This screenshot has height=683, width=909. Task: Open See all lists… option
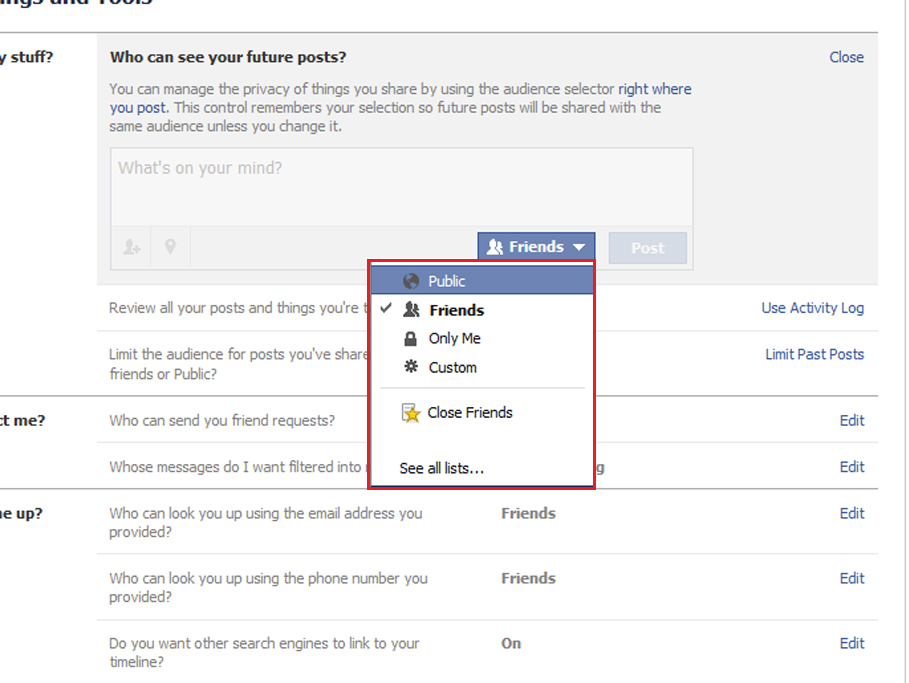[x=442, y=468]
